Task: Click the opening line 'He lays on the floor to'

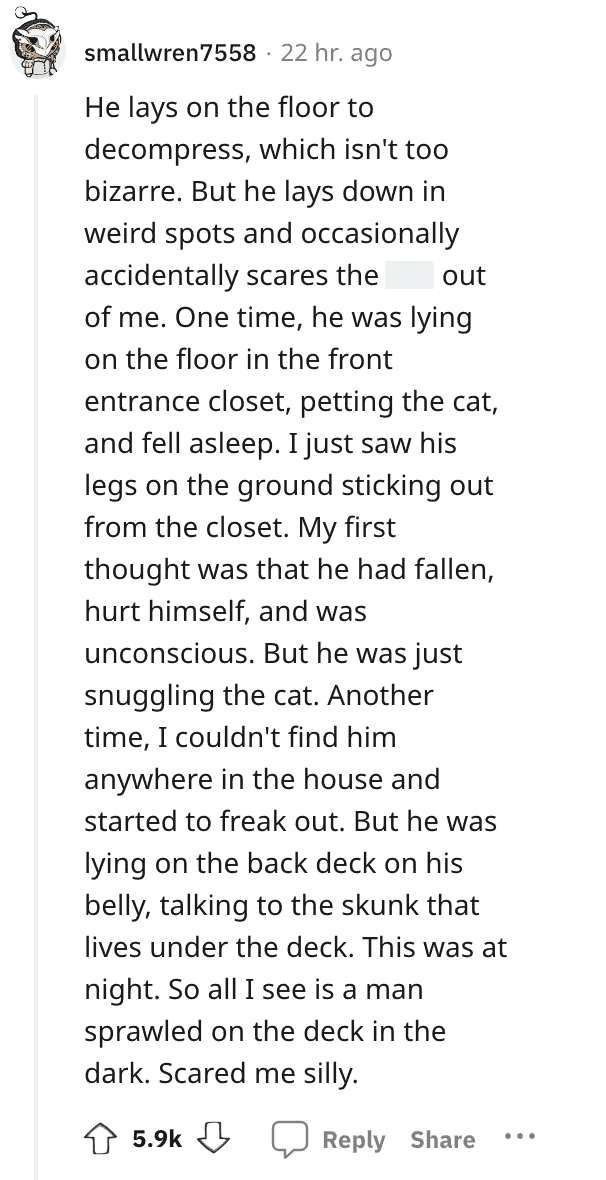Action: tap(229, 108)
